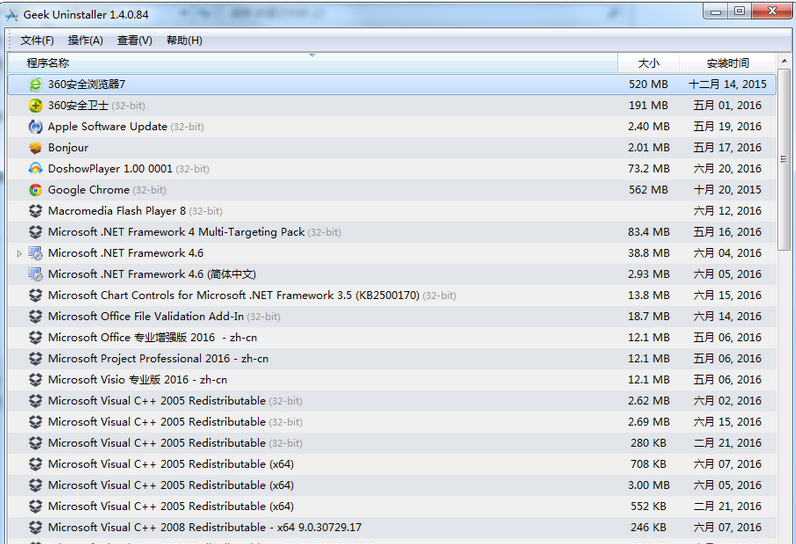The image size is (796, 544).
Task: Select the DoshowPlayer 1.00 0001 name
Action: coord(110,168)
